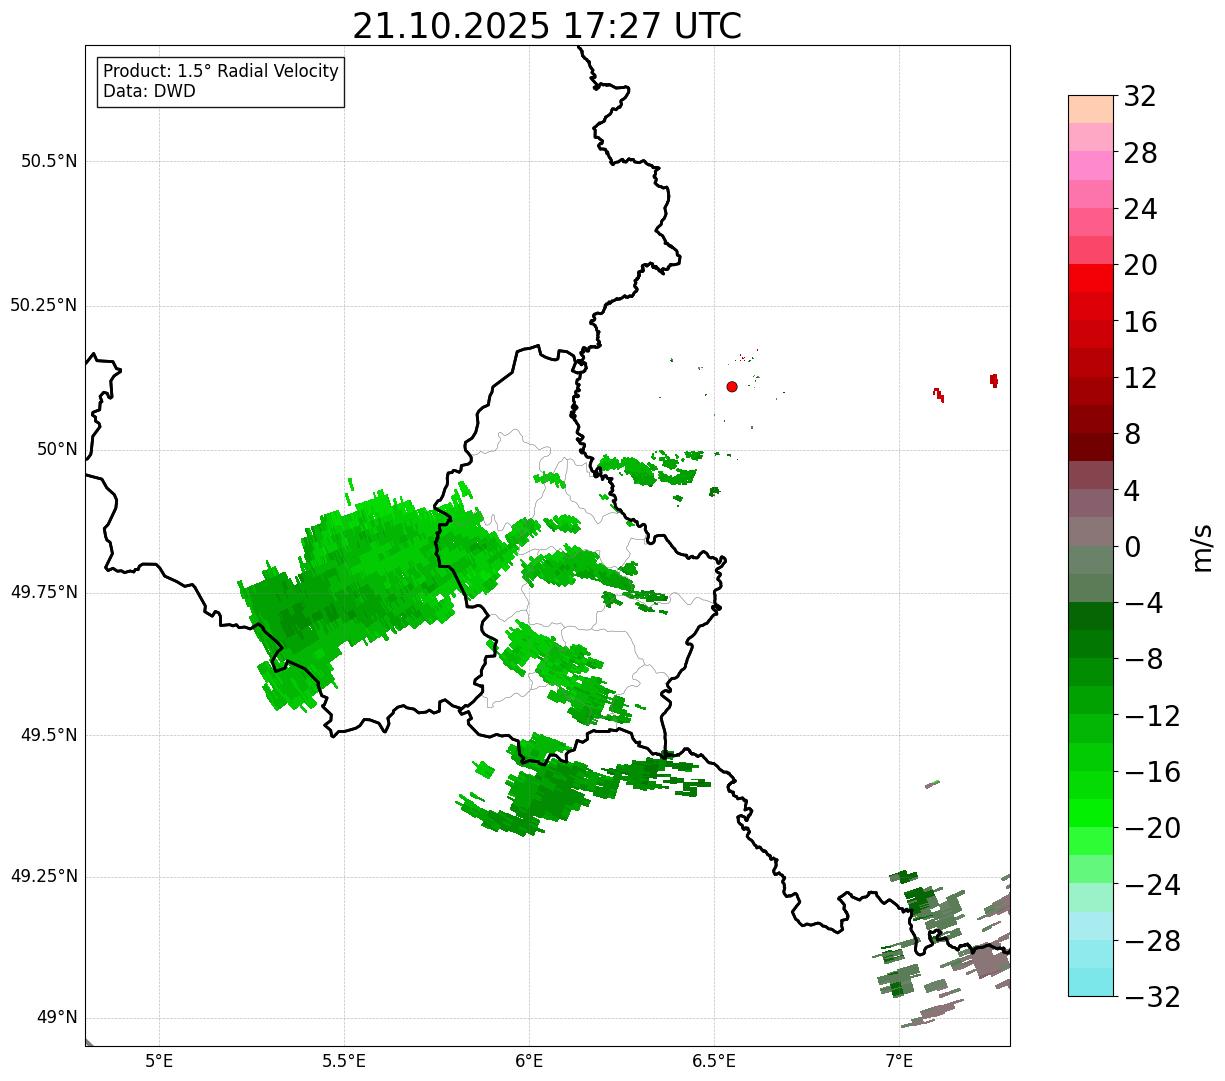The width and height of the screenshot is (1225, 1081).
Task: Click the 5.5°E longitude label
Action: pos(344,1061)
